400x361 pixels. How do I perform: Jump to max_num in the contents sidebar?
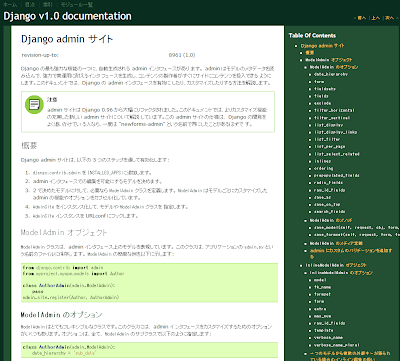322,316
